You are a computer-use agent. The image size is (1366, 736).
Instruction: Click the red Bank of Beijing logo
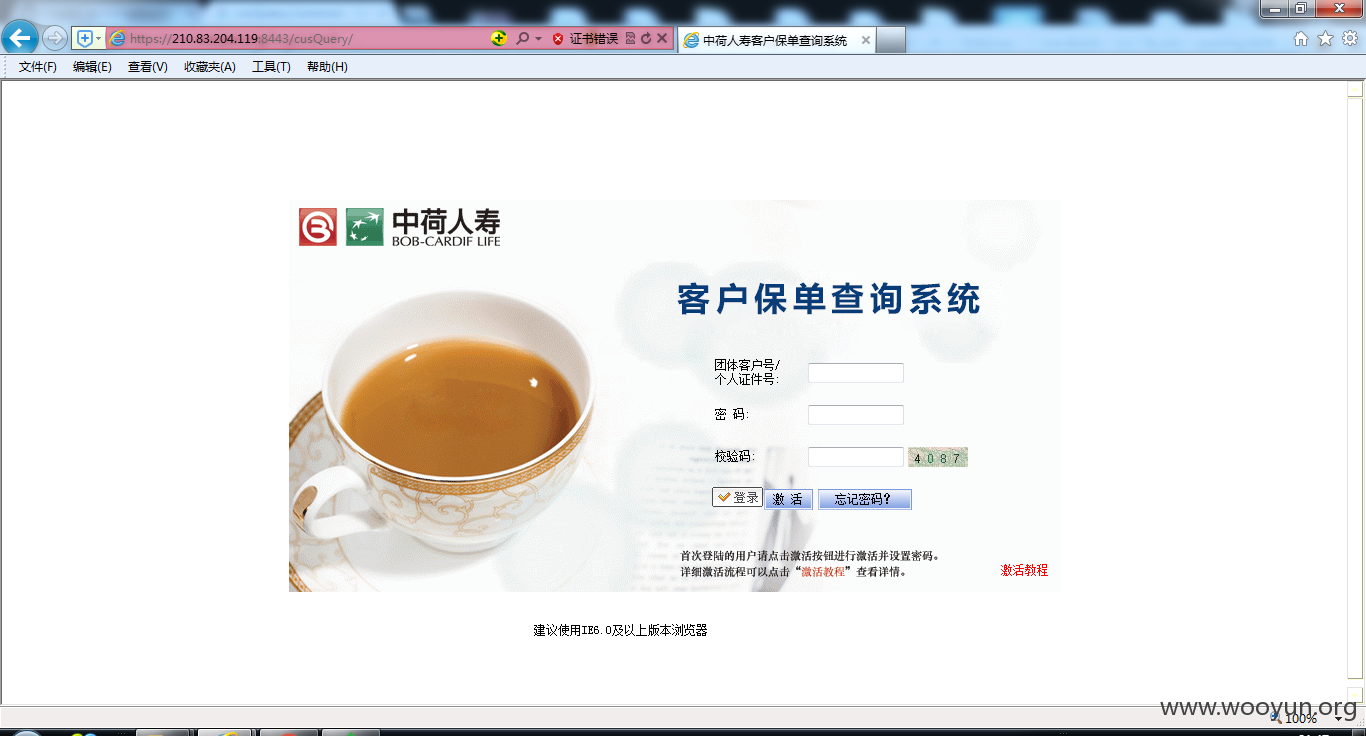pyautogui.click(x=318, y=227)
